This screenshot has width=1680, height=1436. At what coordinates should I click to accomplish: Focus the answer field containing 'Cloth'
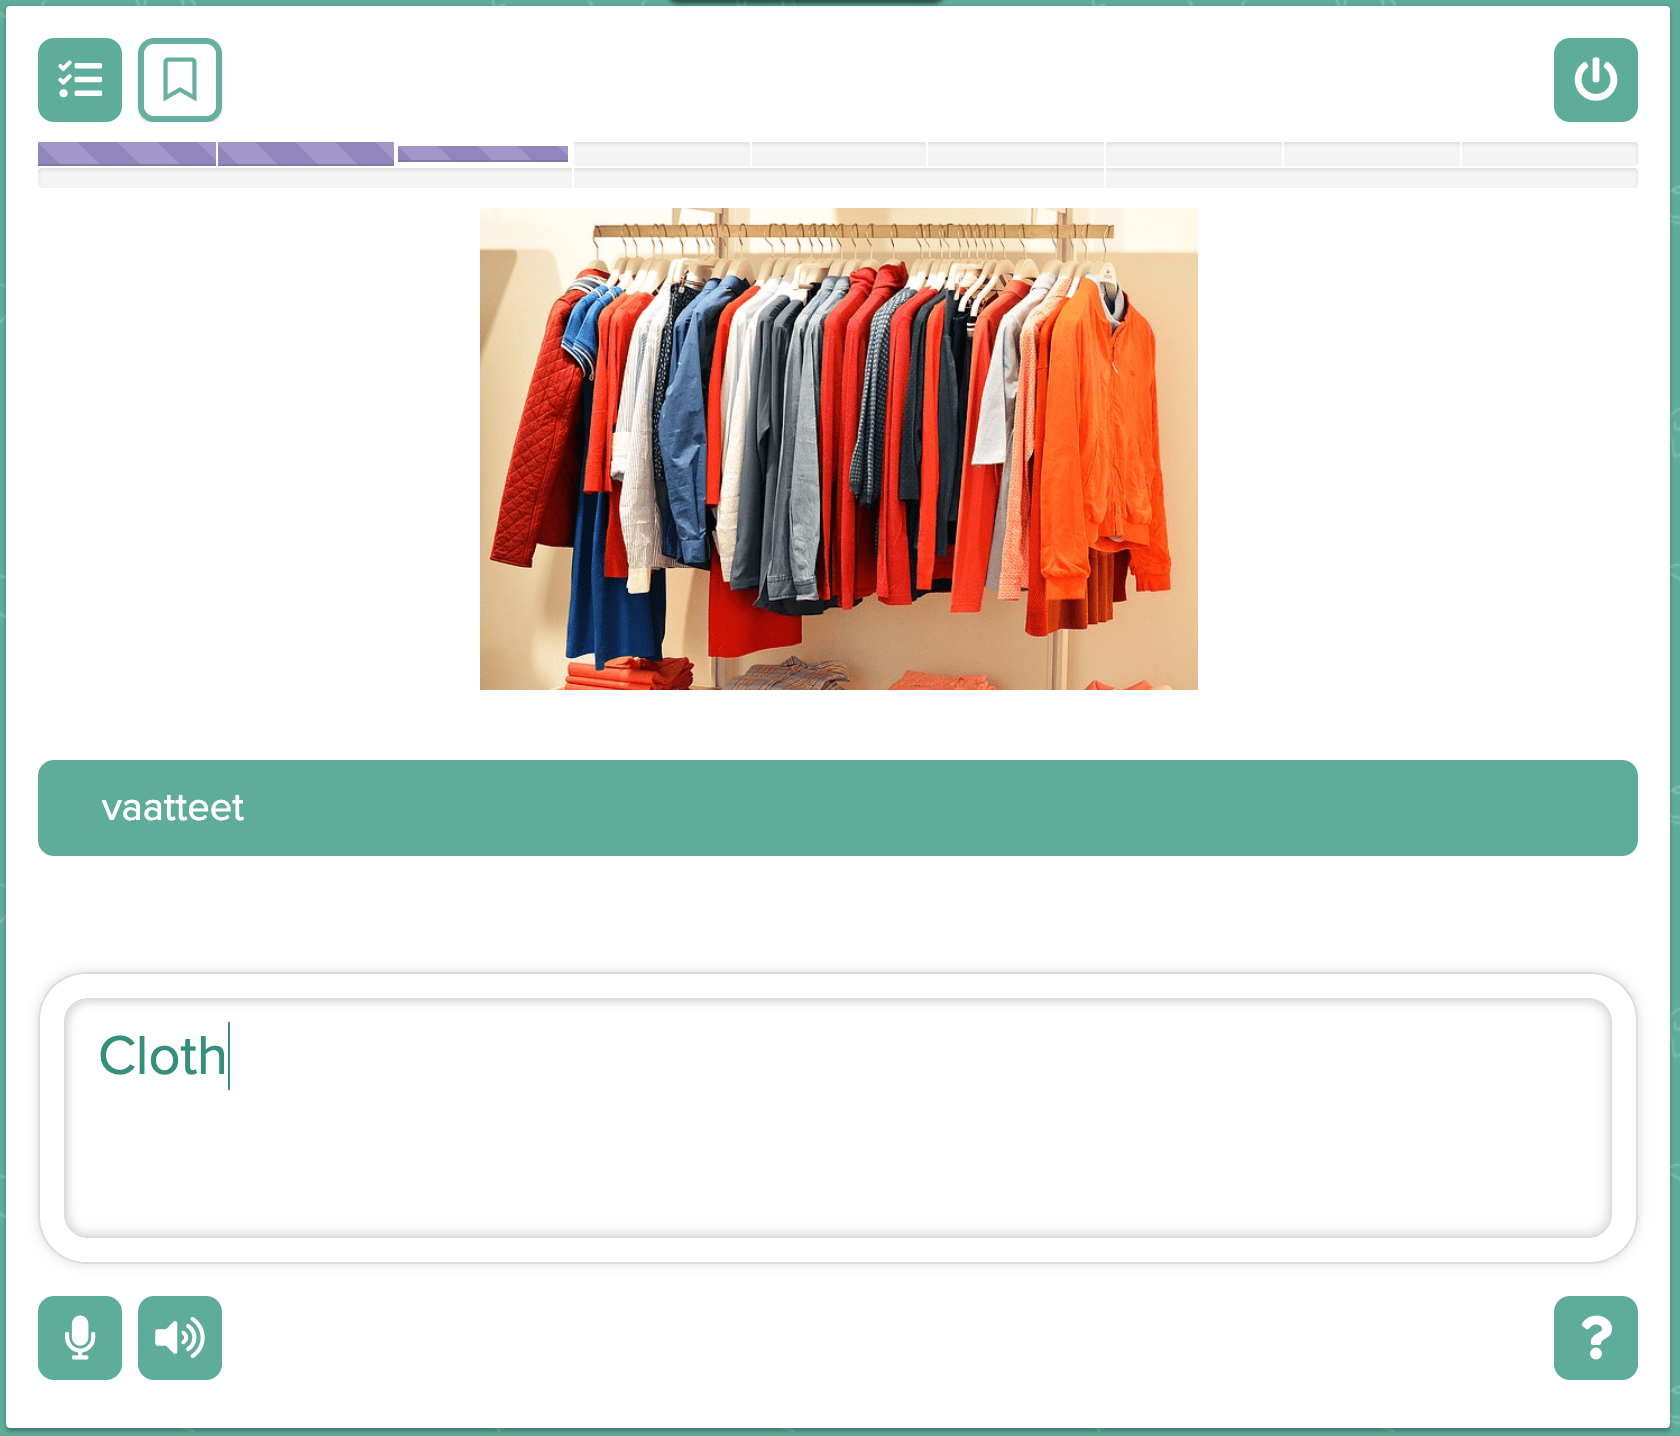(838, 1118)
